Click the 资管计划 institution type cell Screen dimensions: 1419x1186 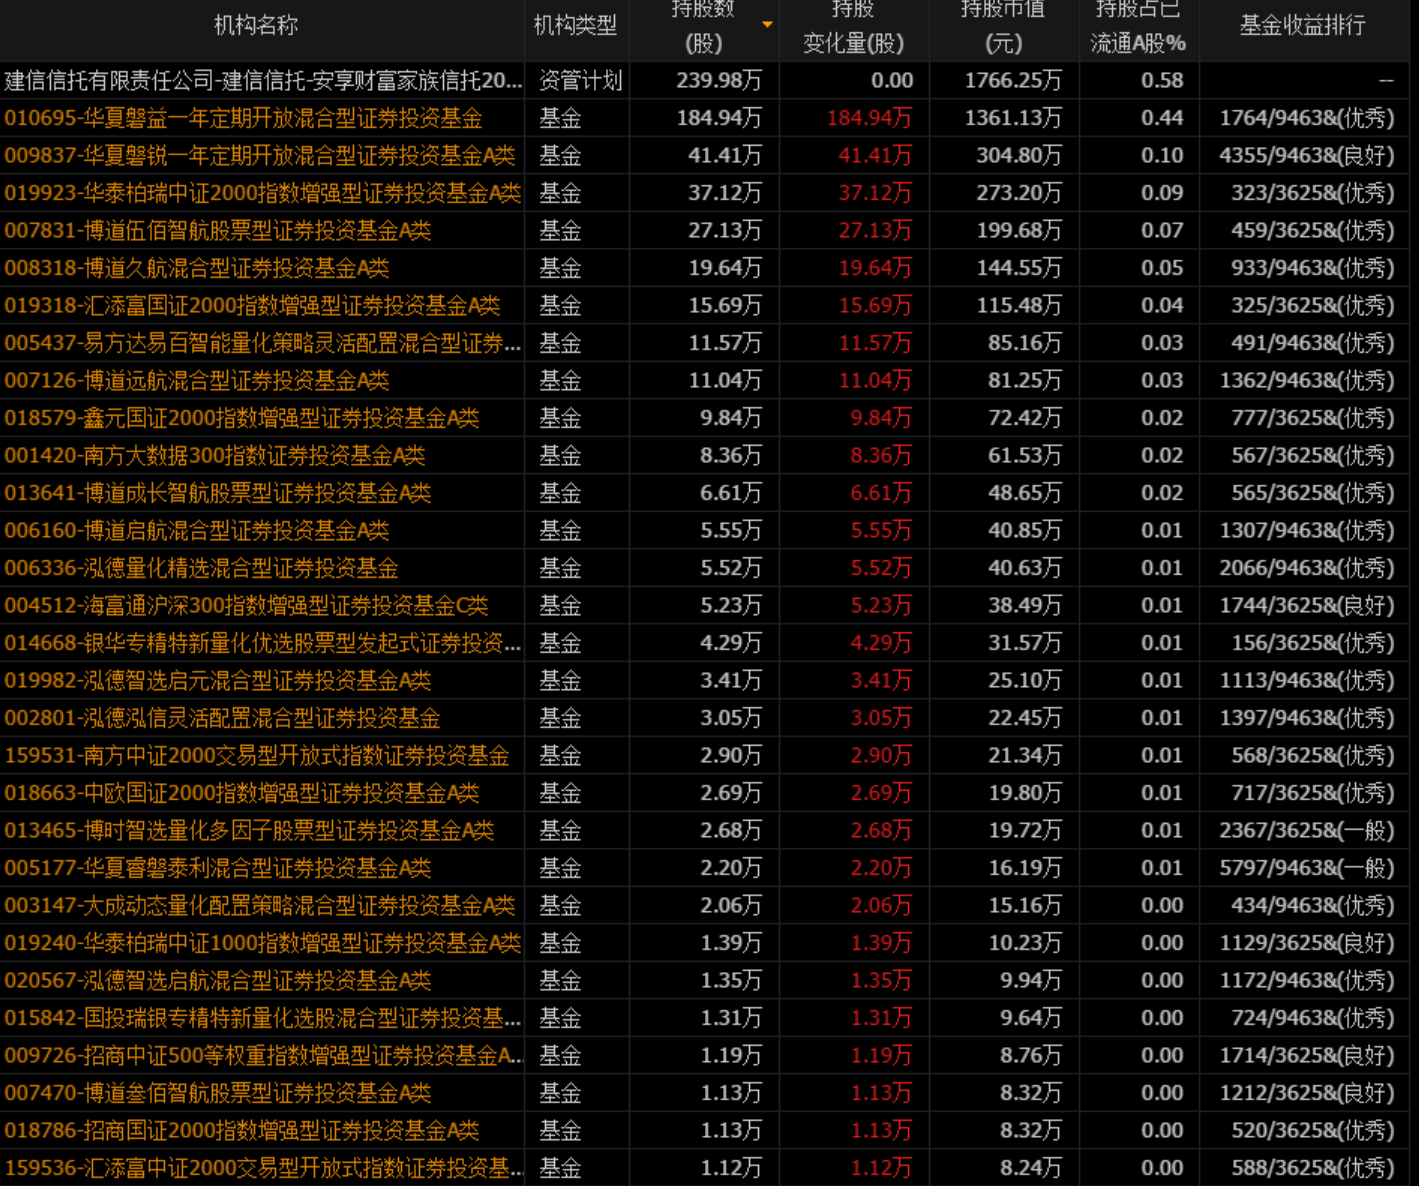tap(581, 81)
